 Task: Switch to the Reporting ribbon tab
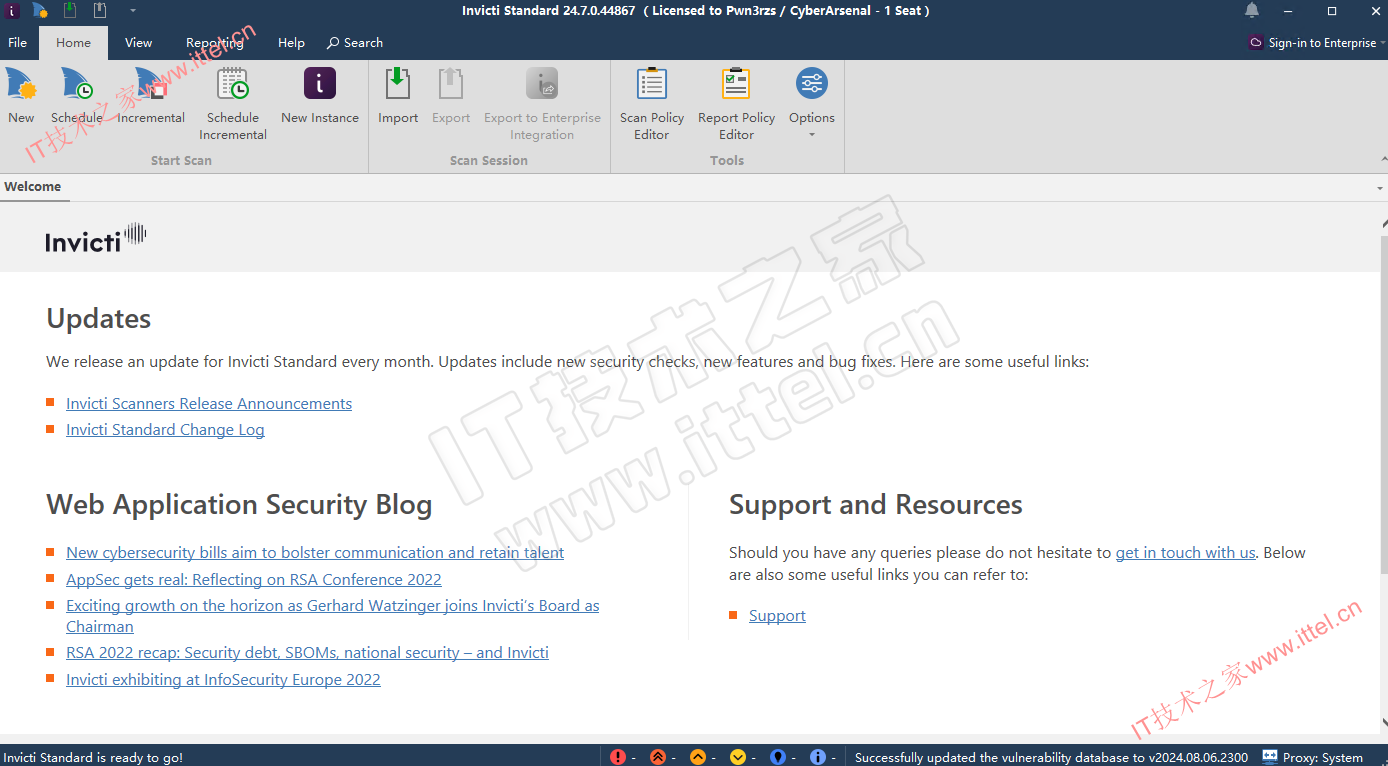click(x=215, y=43)
